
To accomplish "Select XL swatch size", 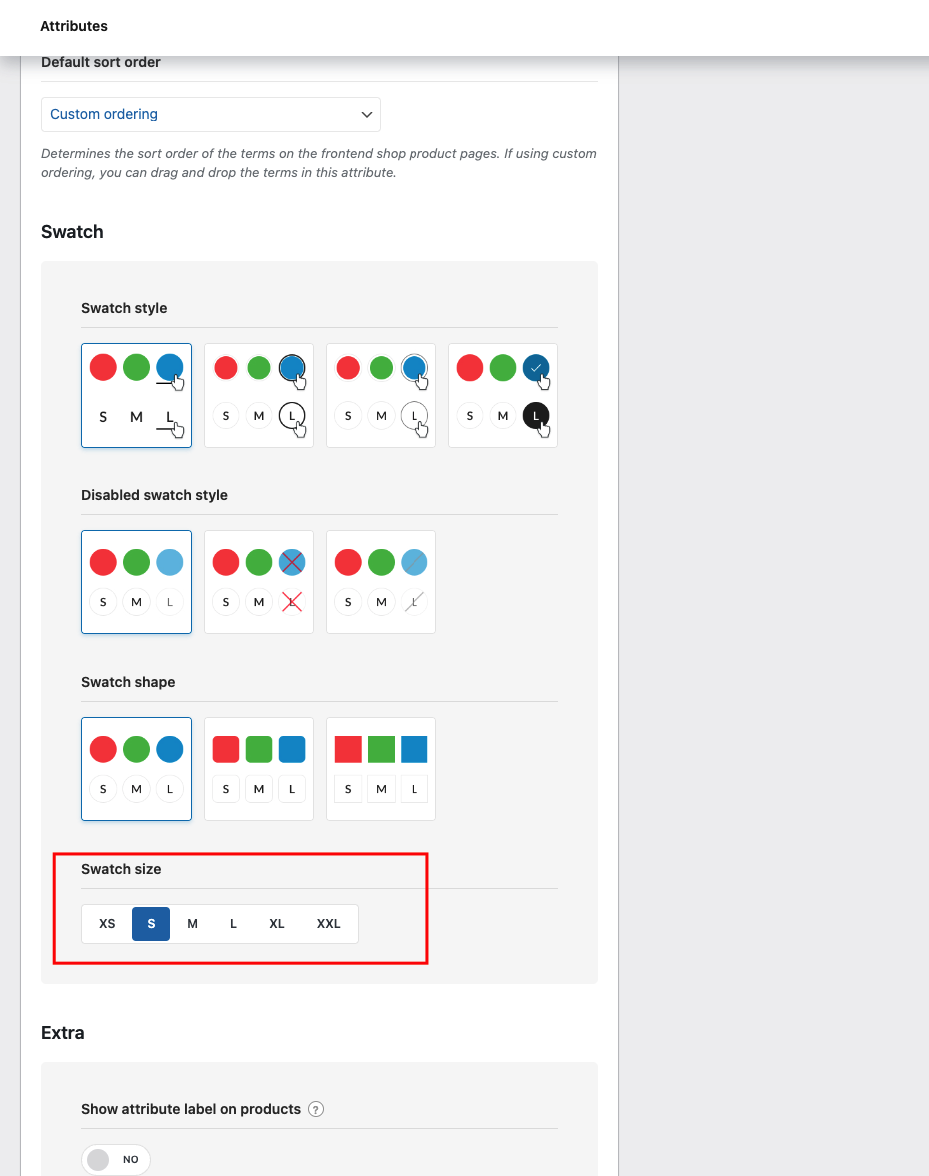I will (277, 923).
